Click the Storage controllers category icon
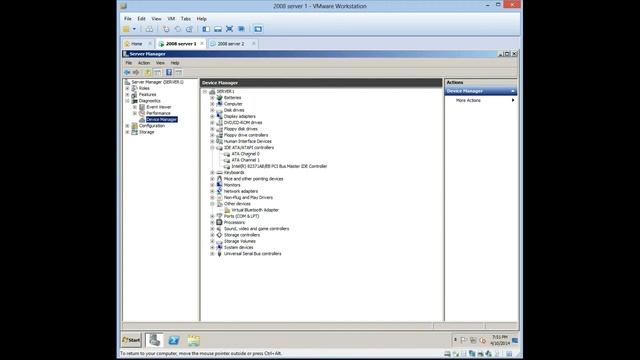 coord(219,235)
